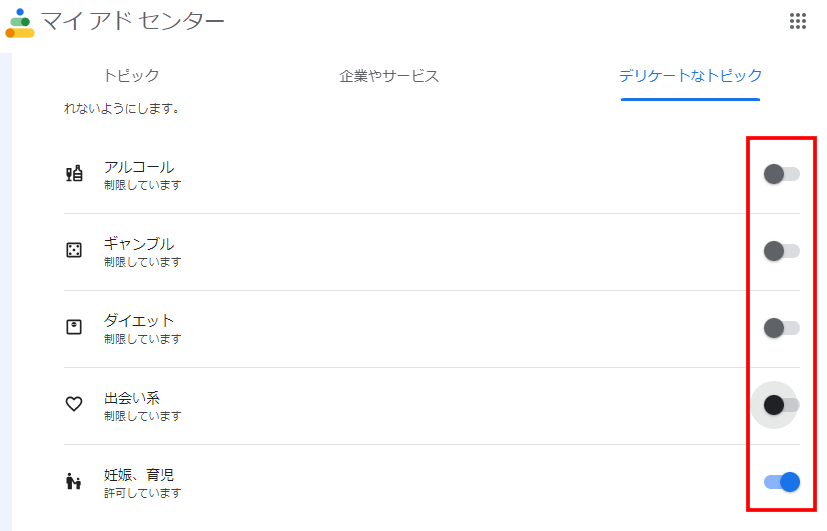827x531 pixels.
Task: Click the 出会い系 topic label
Action: [x=132, y=398]
